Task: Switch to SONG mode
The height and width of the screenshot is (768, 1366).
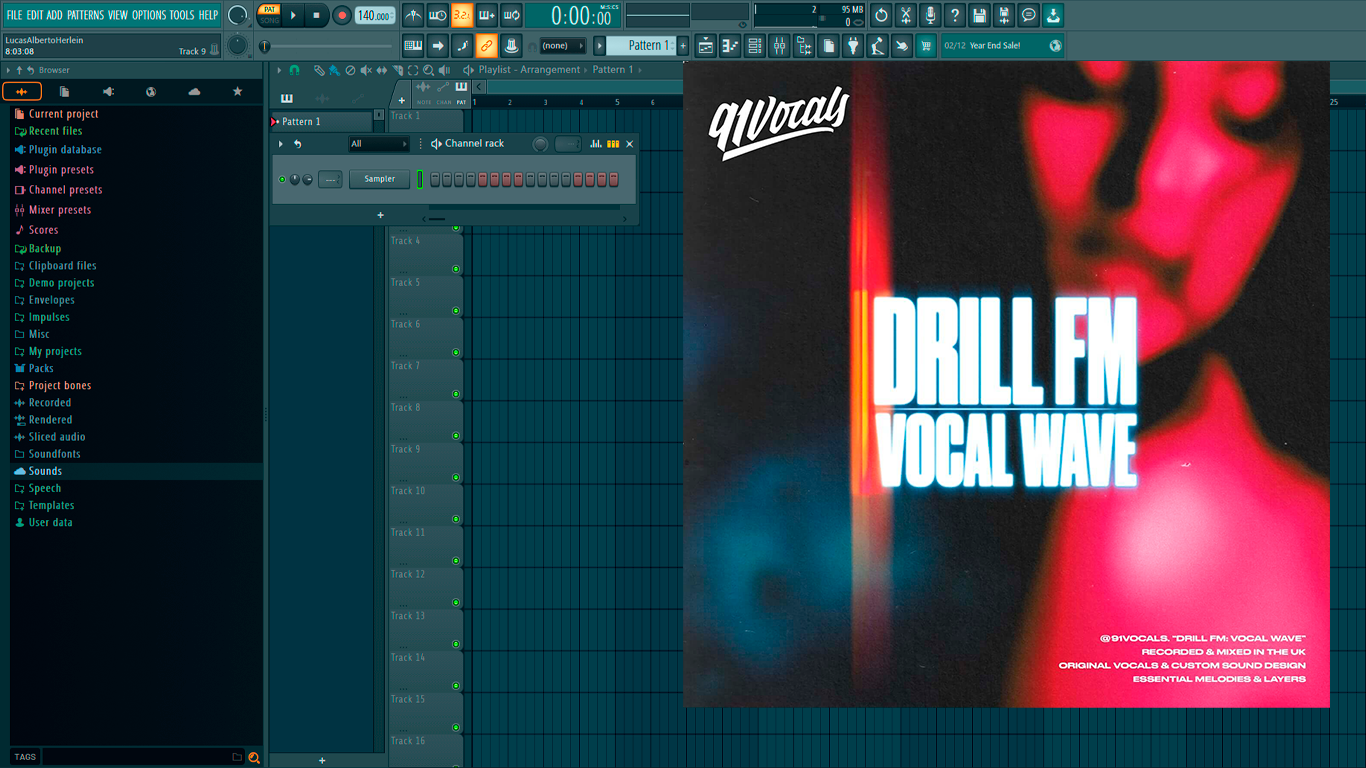Action: [269, 20]
